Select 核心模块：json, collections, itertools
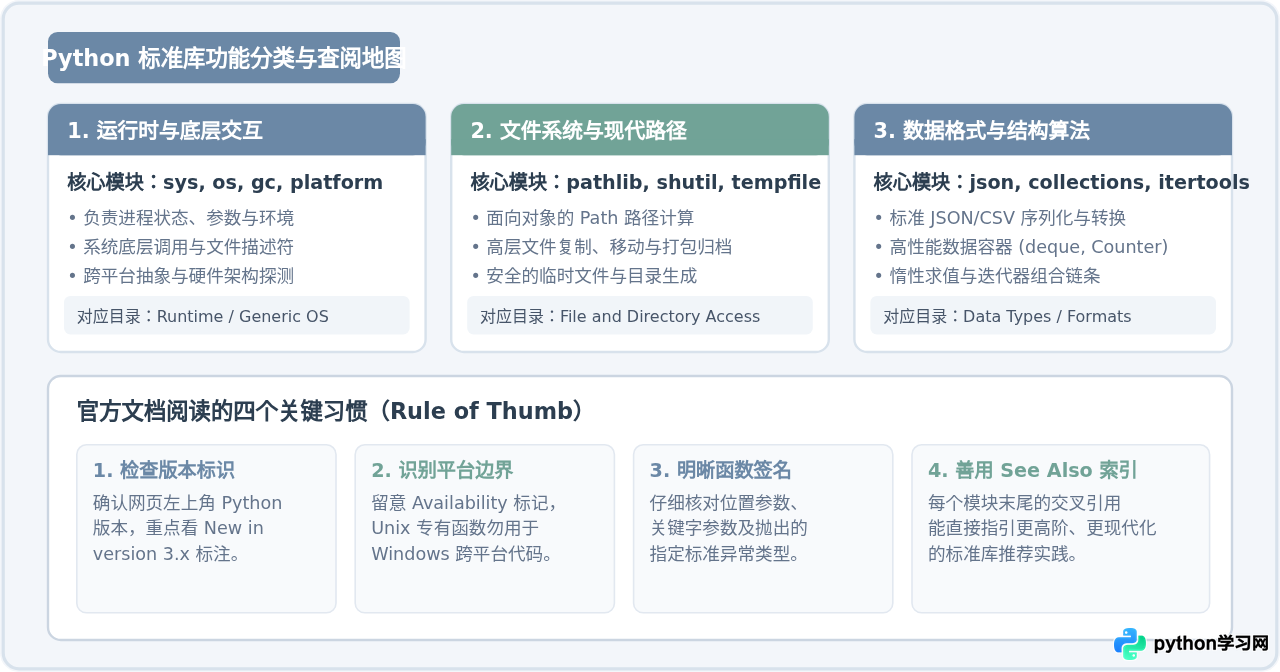 click(x=1061, y=183)
